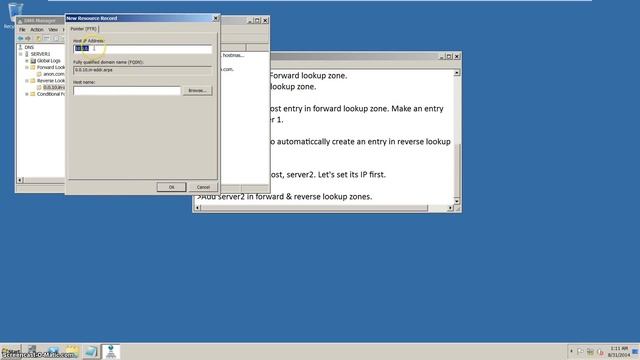
Task: Minimize the DNS Manager window
Action: coord(250,20)
